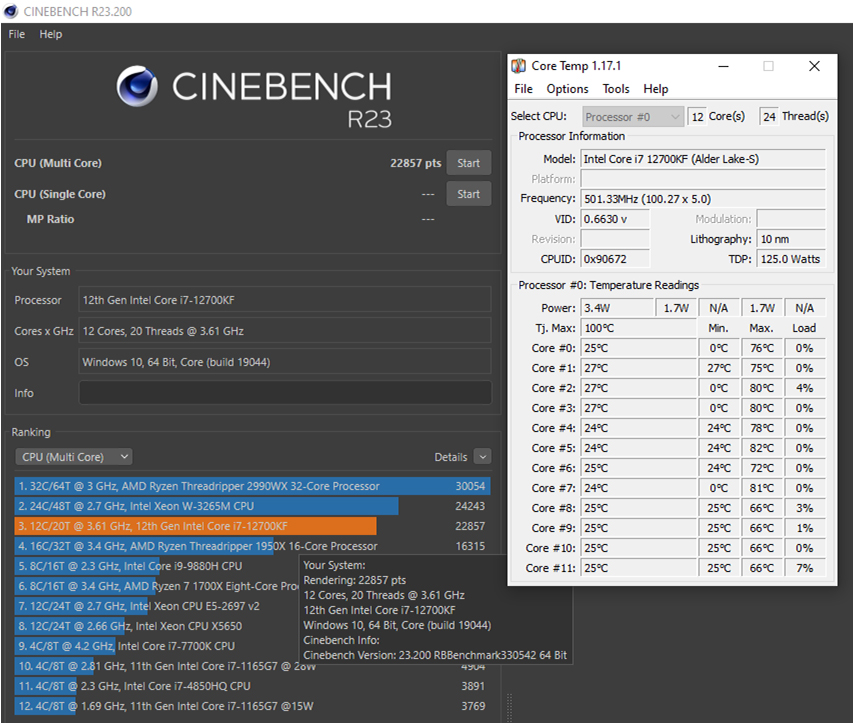Open Cinebench File menu

click(17, 34)
